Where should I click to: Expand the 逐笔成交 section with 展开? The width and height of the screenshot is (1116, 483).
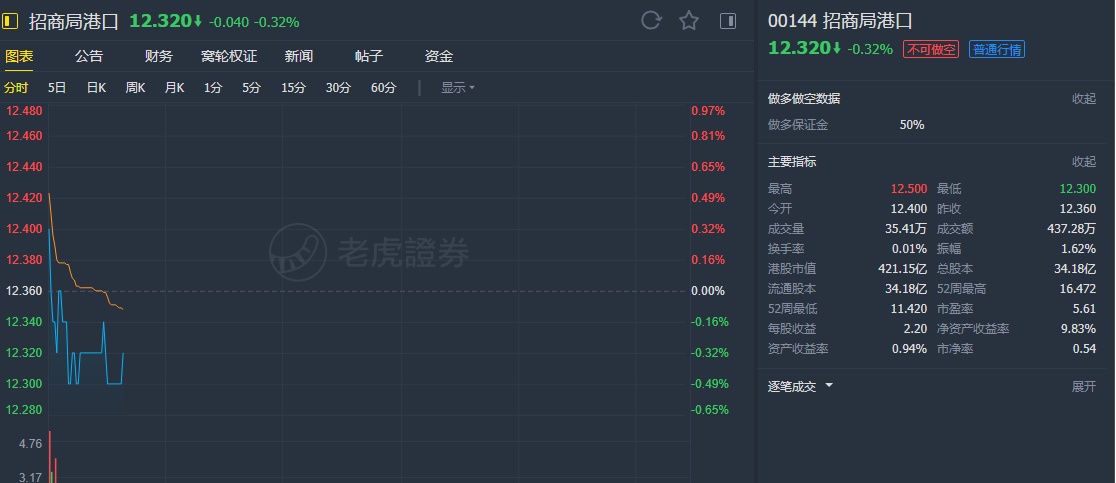coord(1084,386)
